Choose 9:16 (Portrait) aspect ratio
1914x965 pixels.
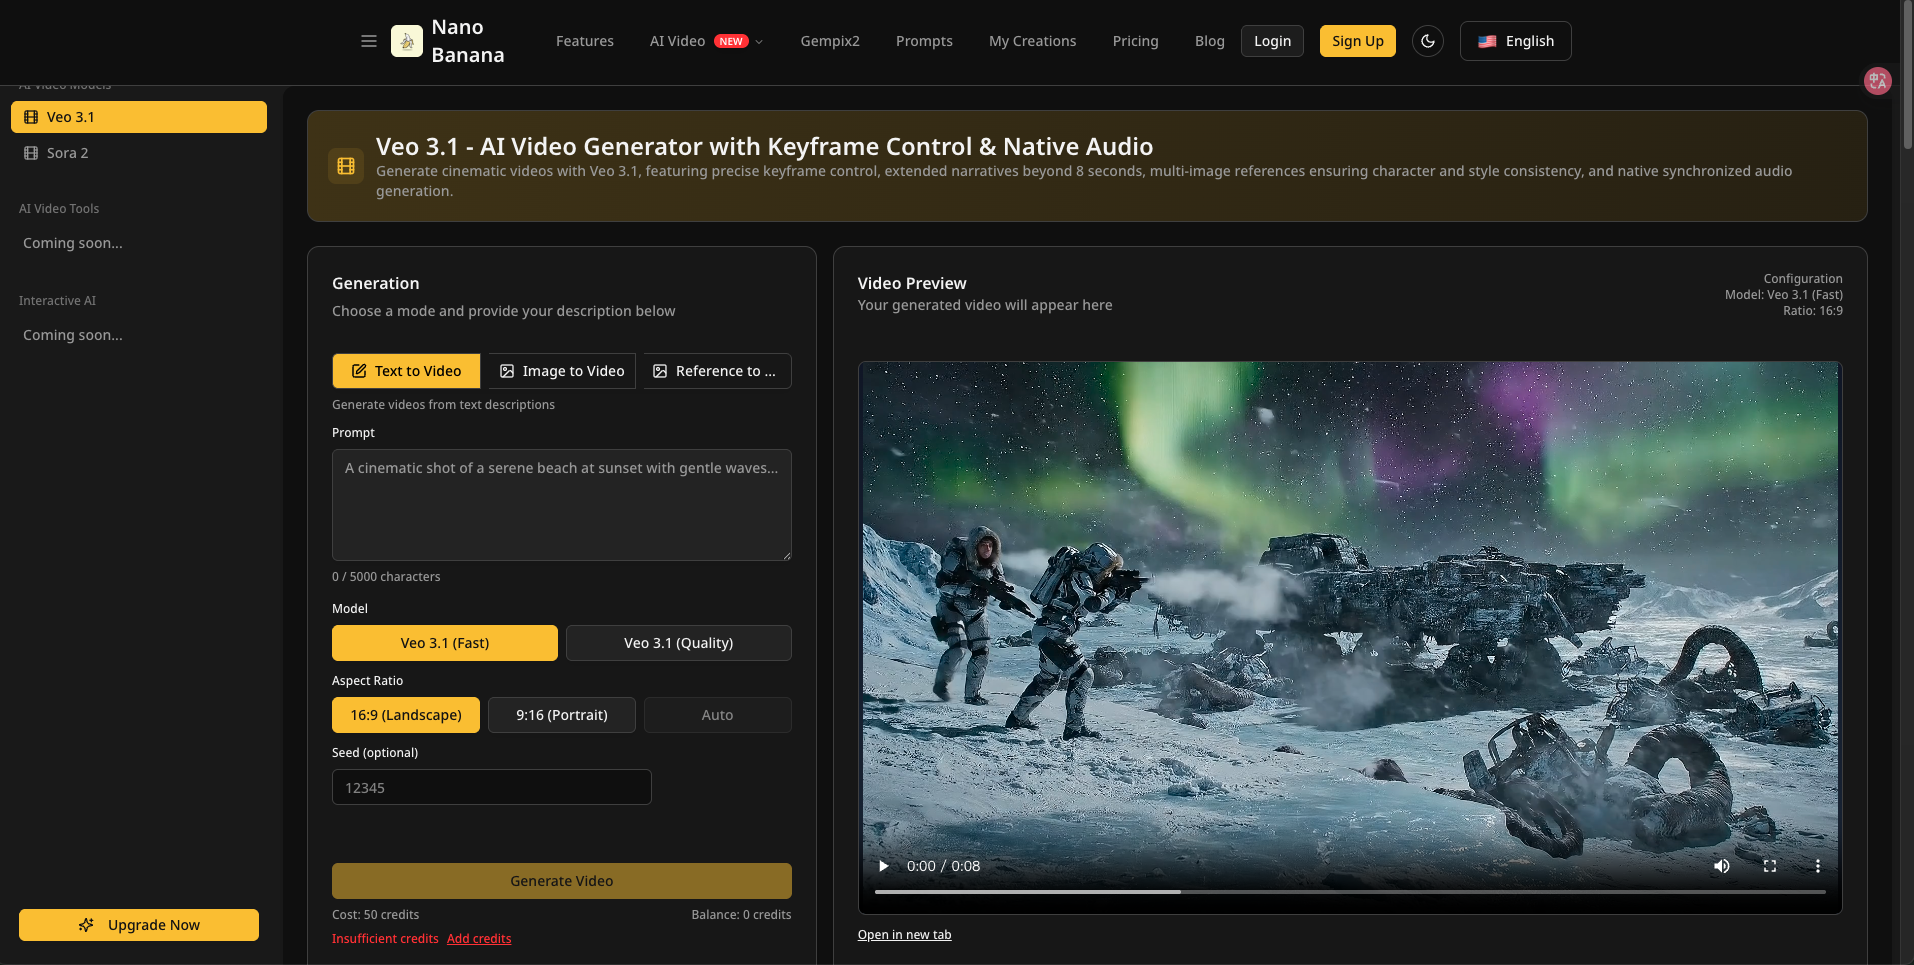561,715
